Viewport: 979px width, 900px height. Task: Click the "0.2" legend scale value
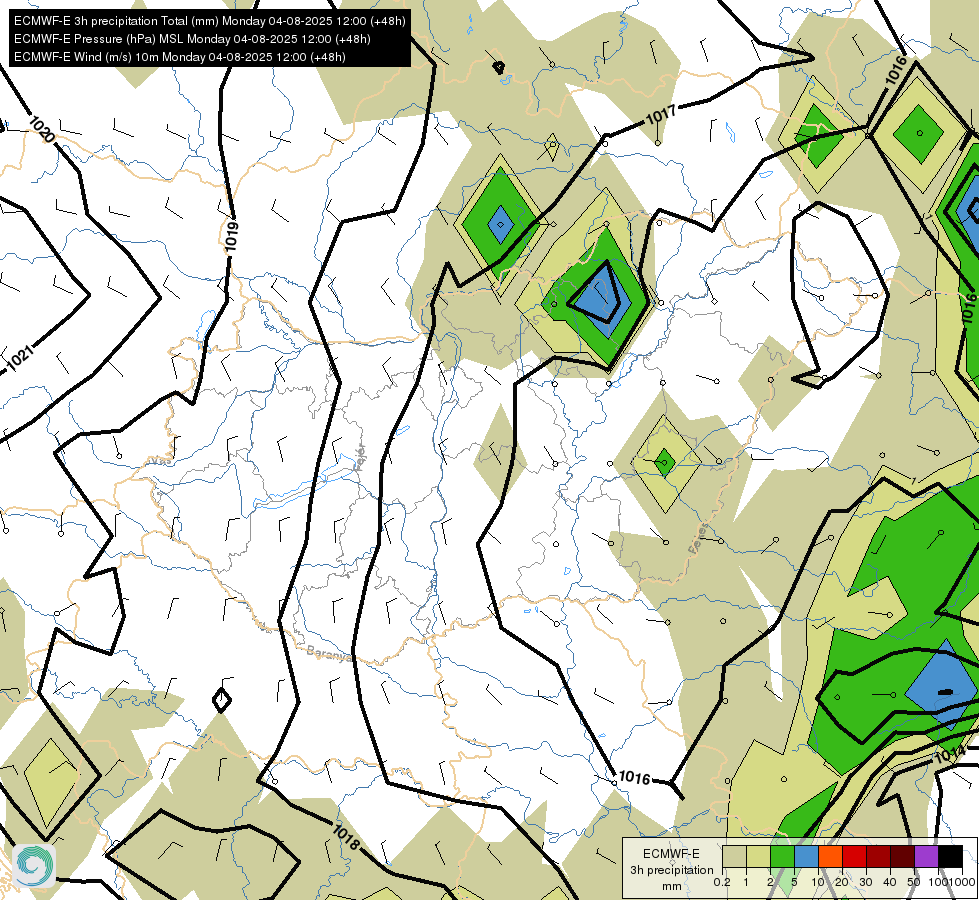[x=722, y=883]
